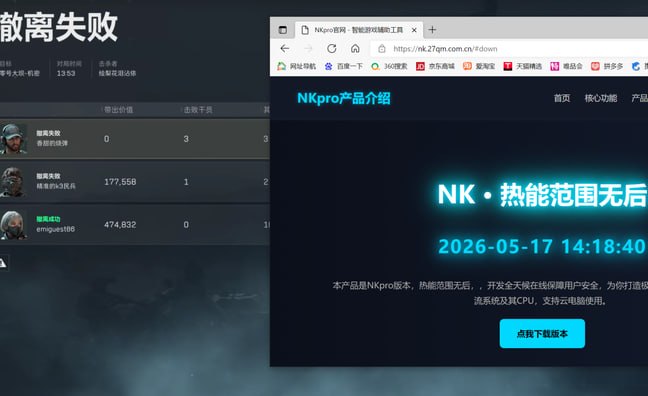Click the green 撤离成功 status label
Image resolution: width=648 pixels, height=396 pixels.
[48, 219]
